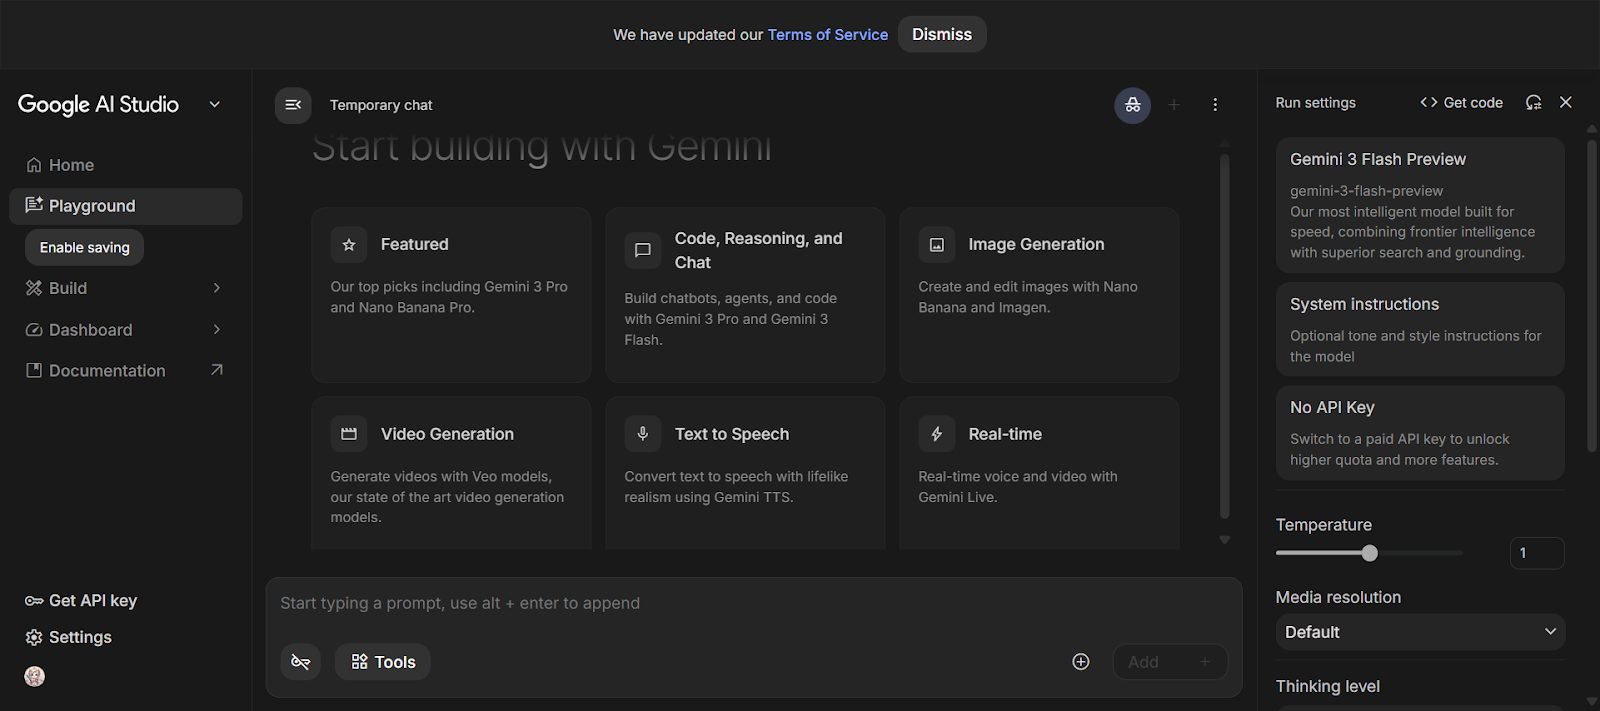The image size is (1600, 711).
Task: Close the Run settings panel
Action: (x=1566, y=103)
